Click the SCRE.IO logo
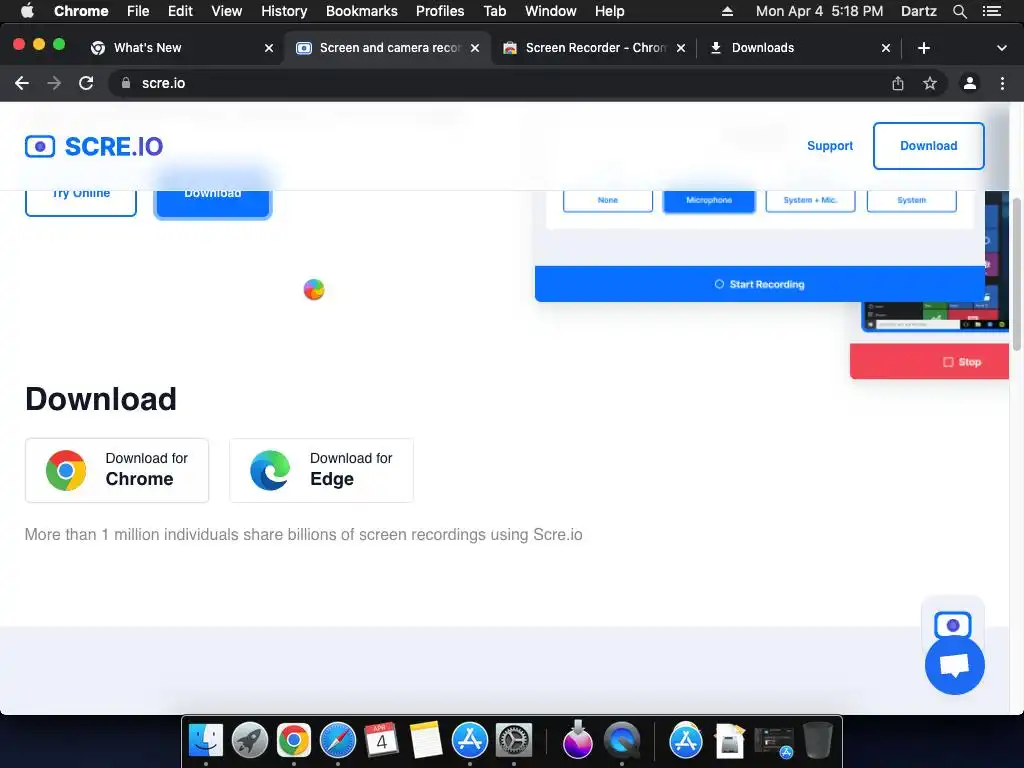This screenshot has height=768, width=1024. [94, 146]
